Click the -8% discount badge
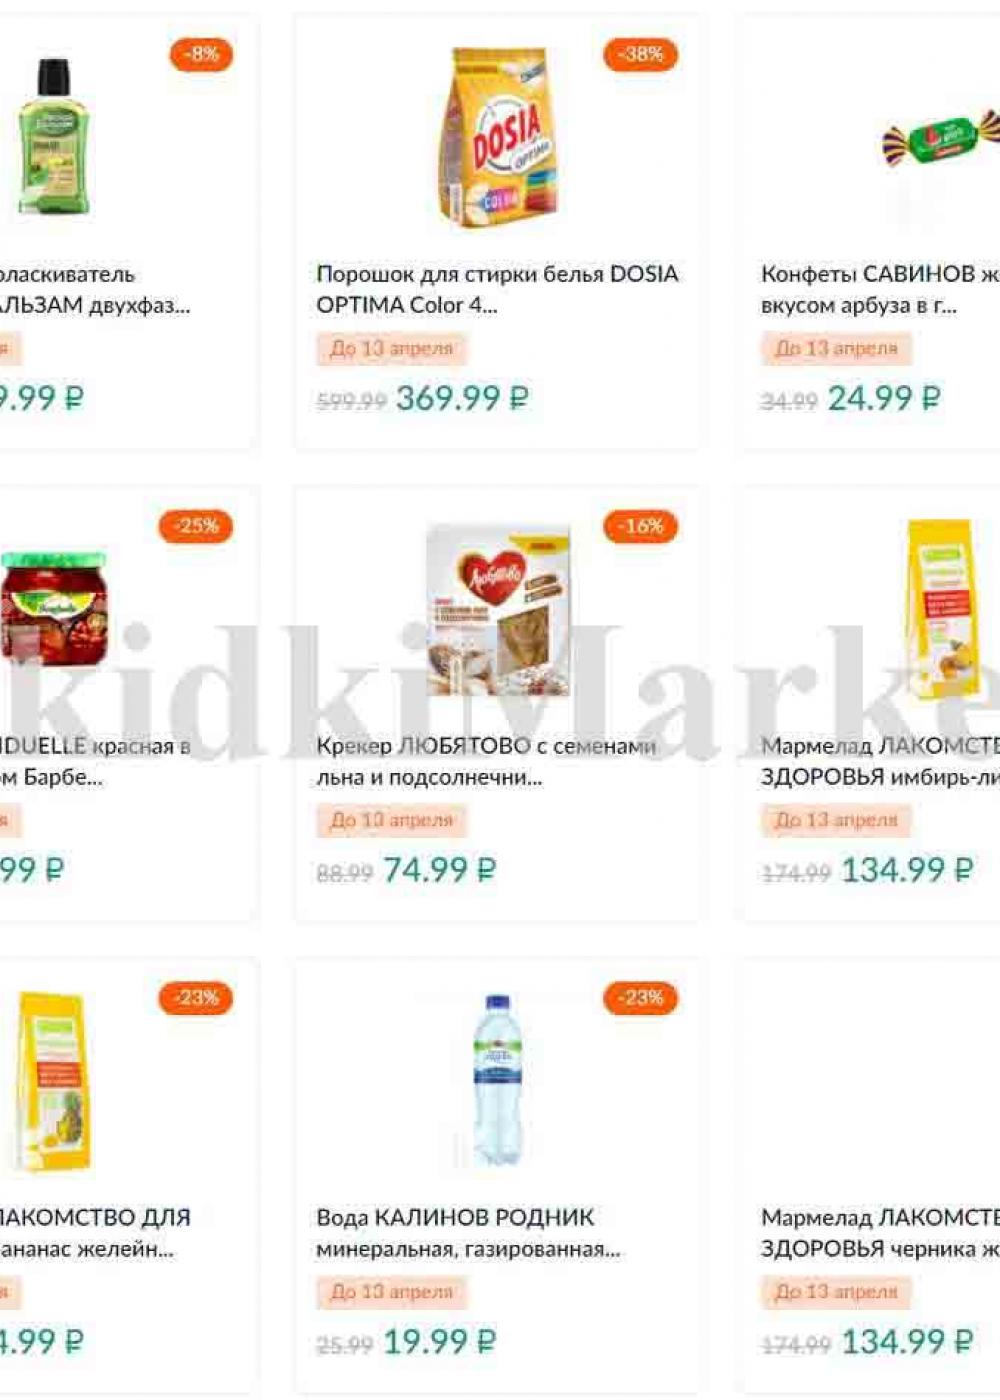 coord(200,54)
